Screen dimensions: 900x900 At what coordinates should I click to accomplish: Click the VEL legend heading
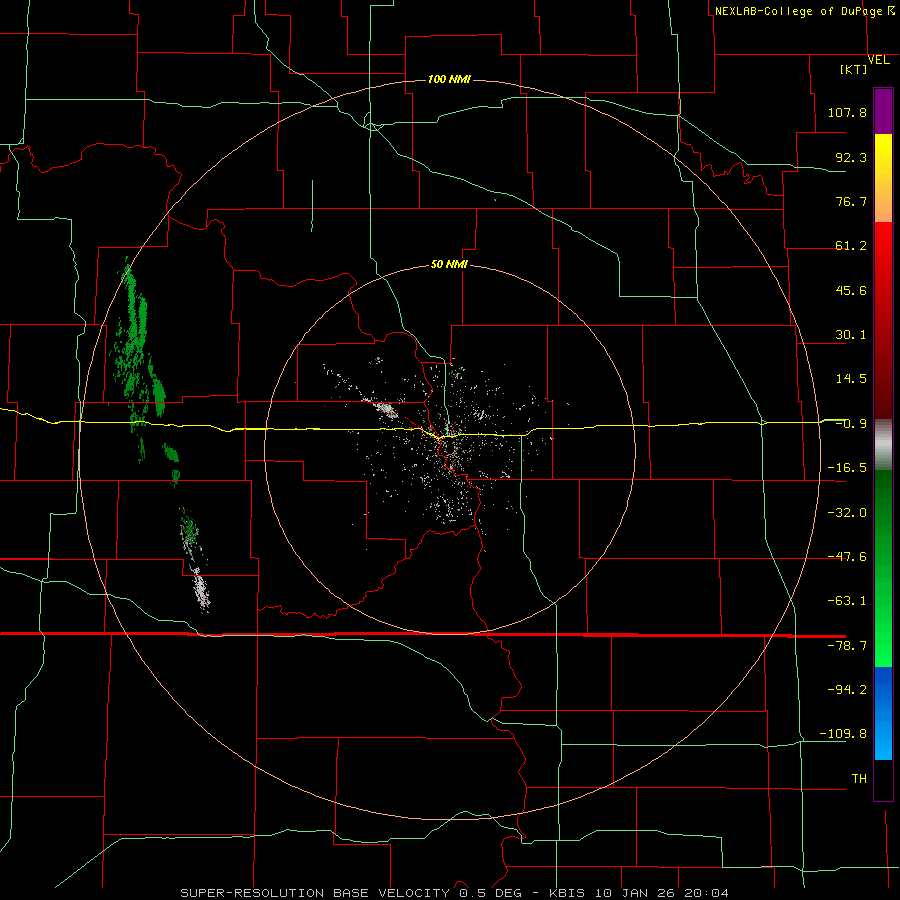[878, 60]
